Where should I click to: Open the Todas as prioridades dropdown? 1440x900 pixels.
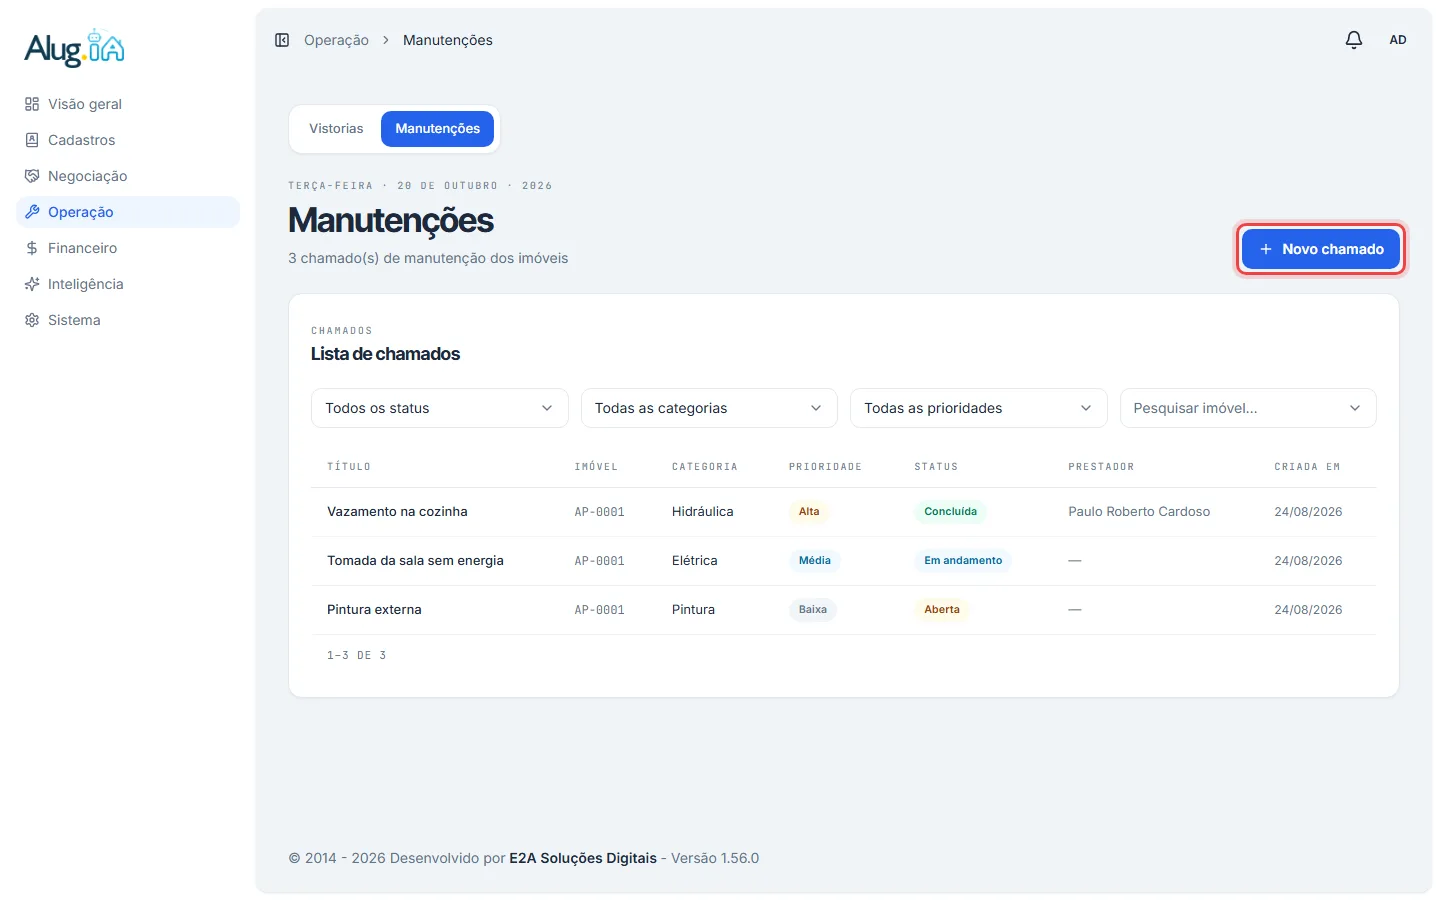pos(979,408)
